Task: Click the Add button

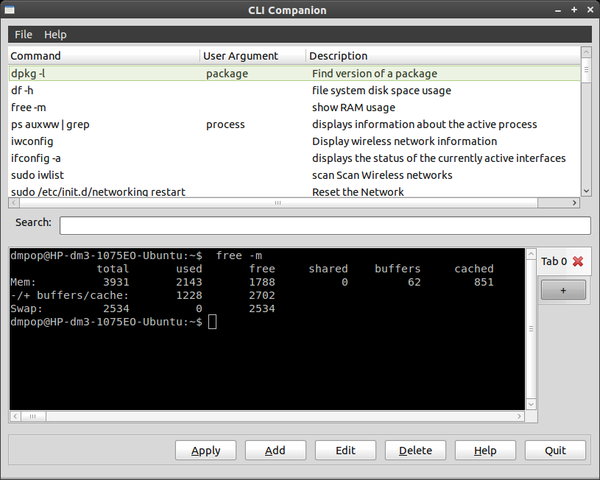Action: click(276, 450)
